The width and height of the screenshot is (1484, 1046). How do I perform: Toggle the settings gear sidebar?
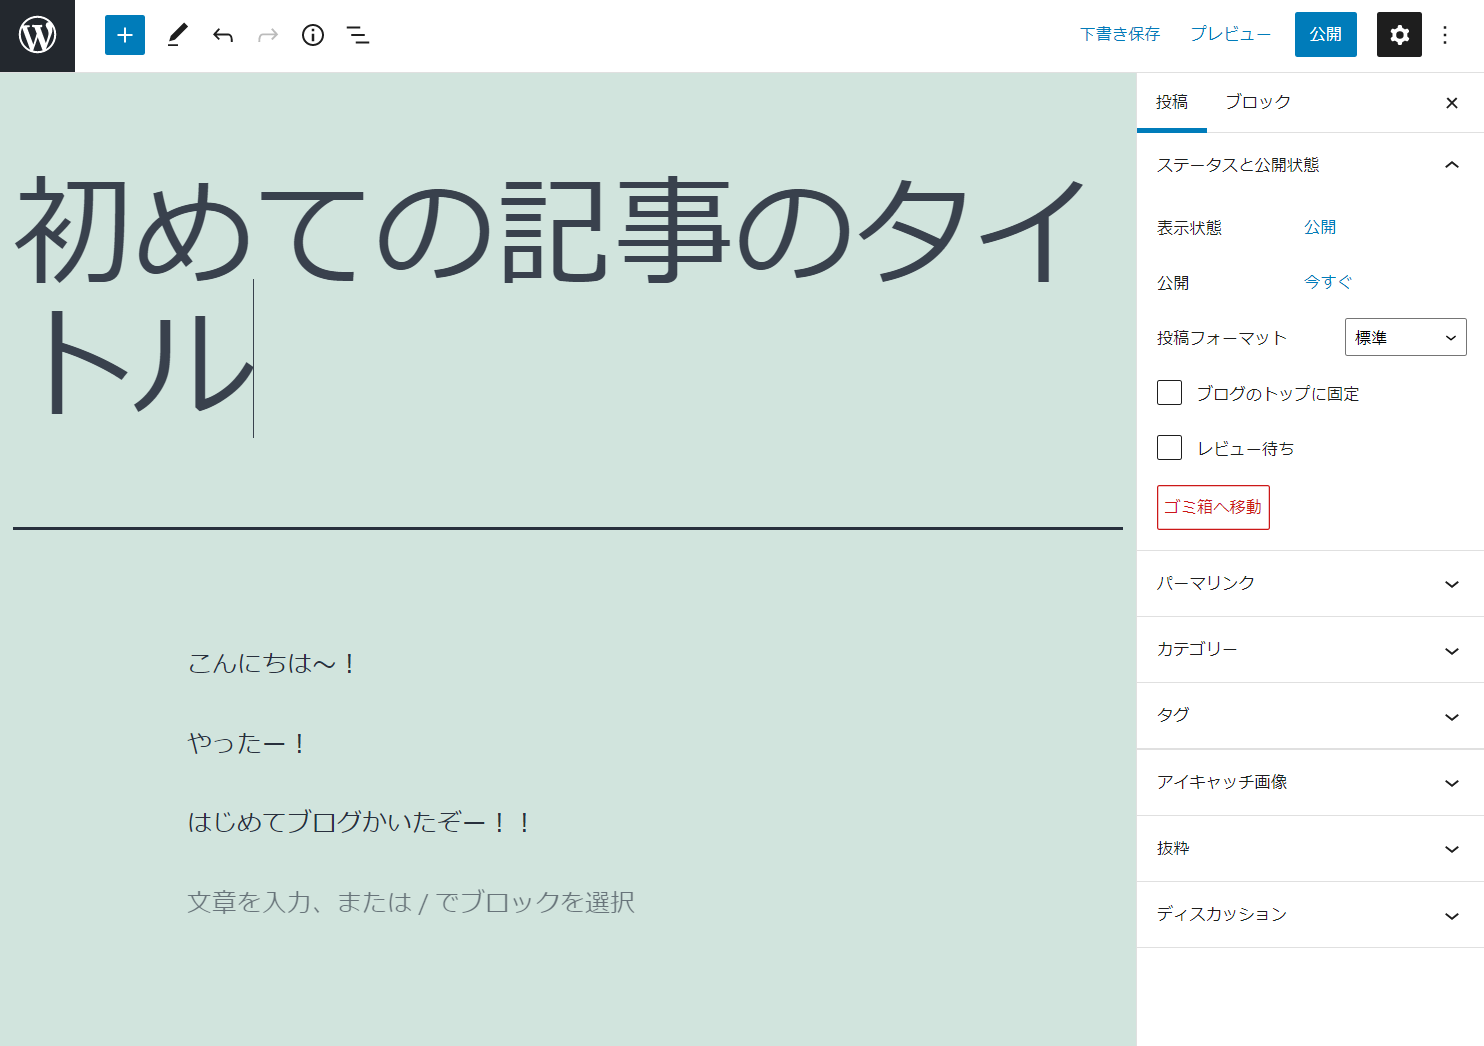point(1399,35)
